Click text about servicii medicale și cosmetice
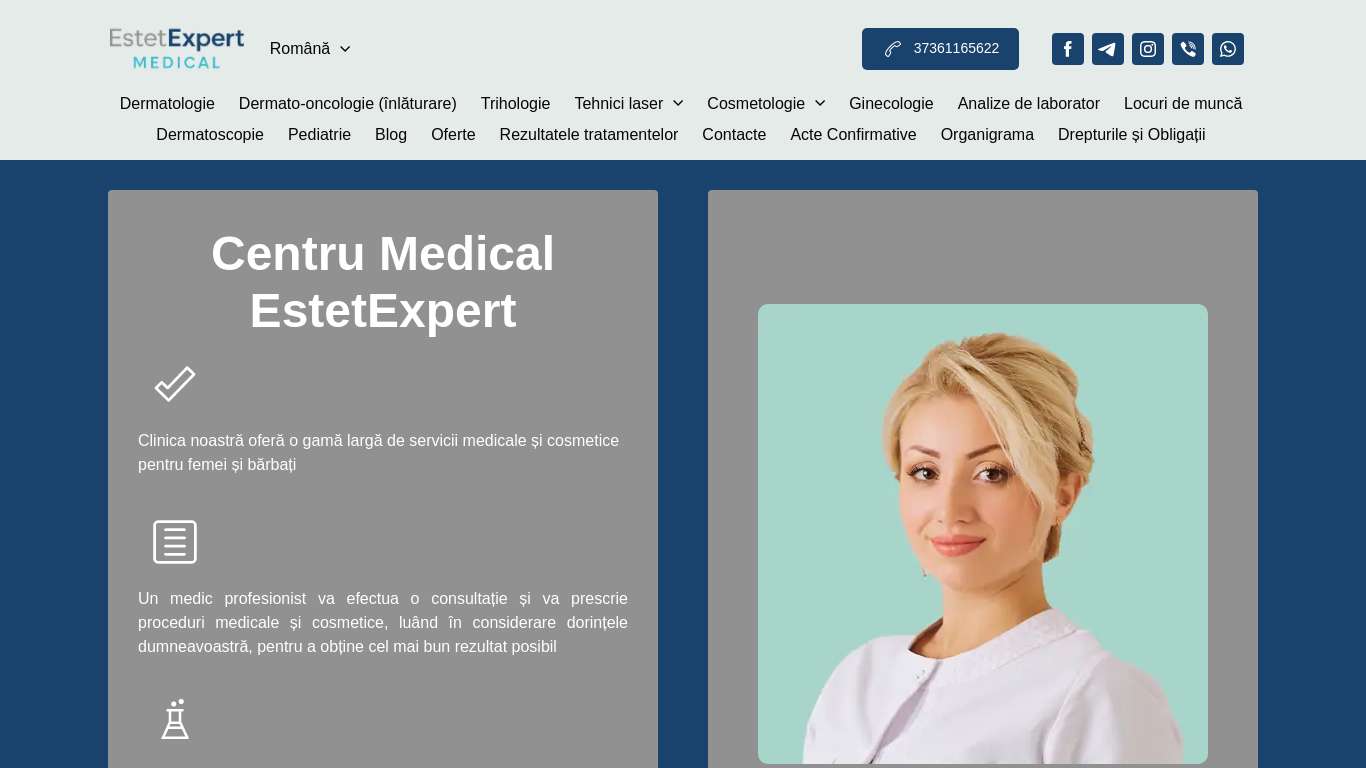 (x=383, y=453)
